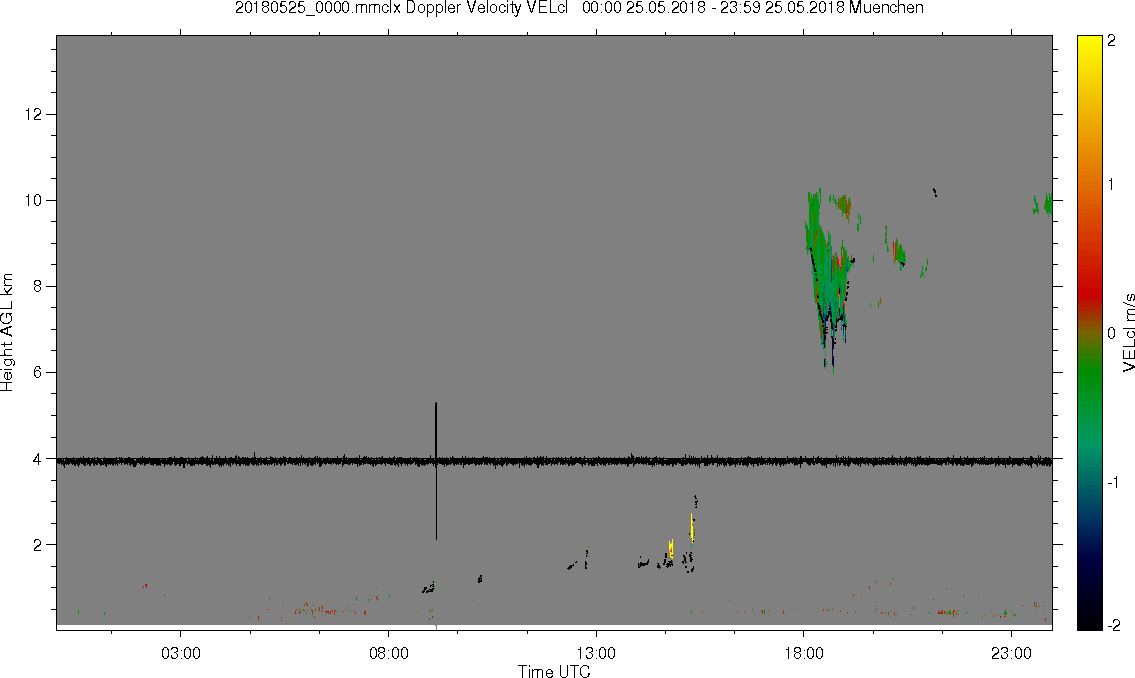This screenshot has height=678, width=1135.
Task: Click the plot title text at top
Action: pos(579,8)
